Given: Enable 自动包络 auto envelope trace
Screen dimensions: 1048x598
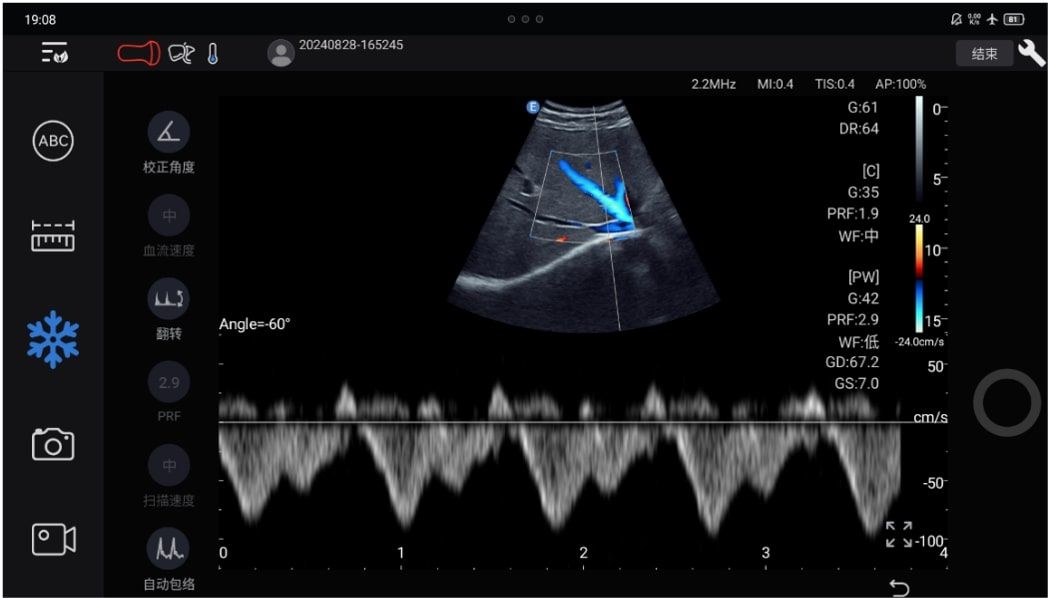Looking at the screenshot, I should (x=168, y=547).
